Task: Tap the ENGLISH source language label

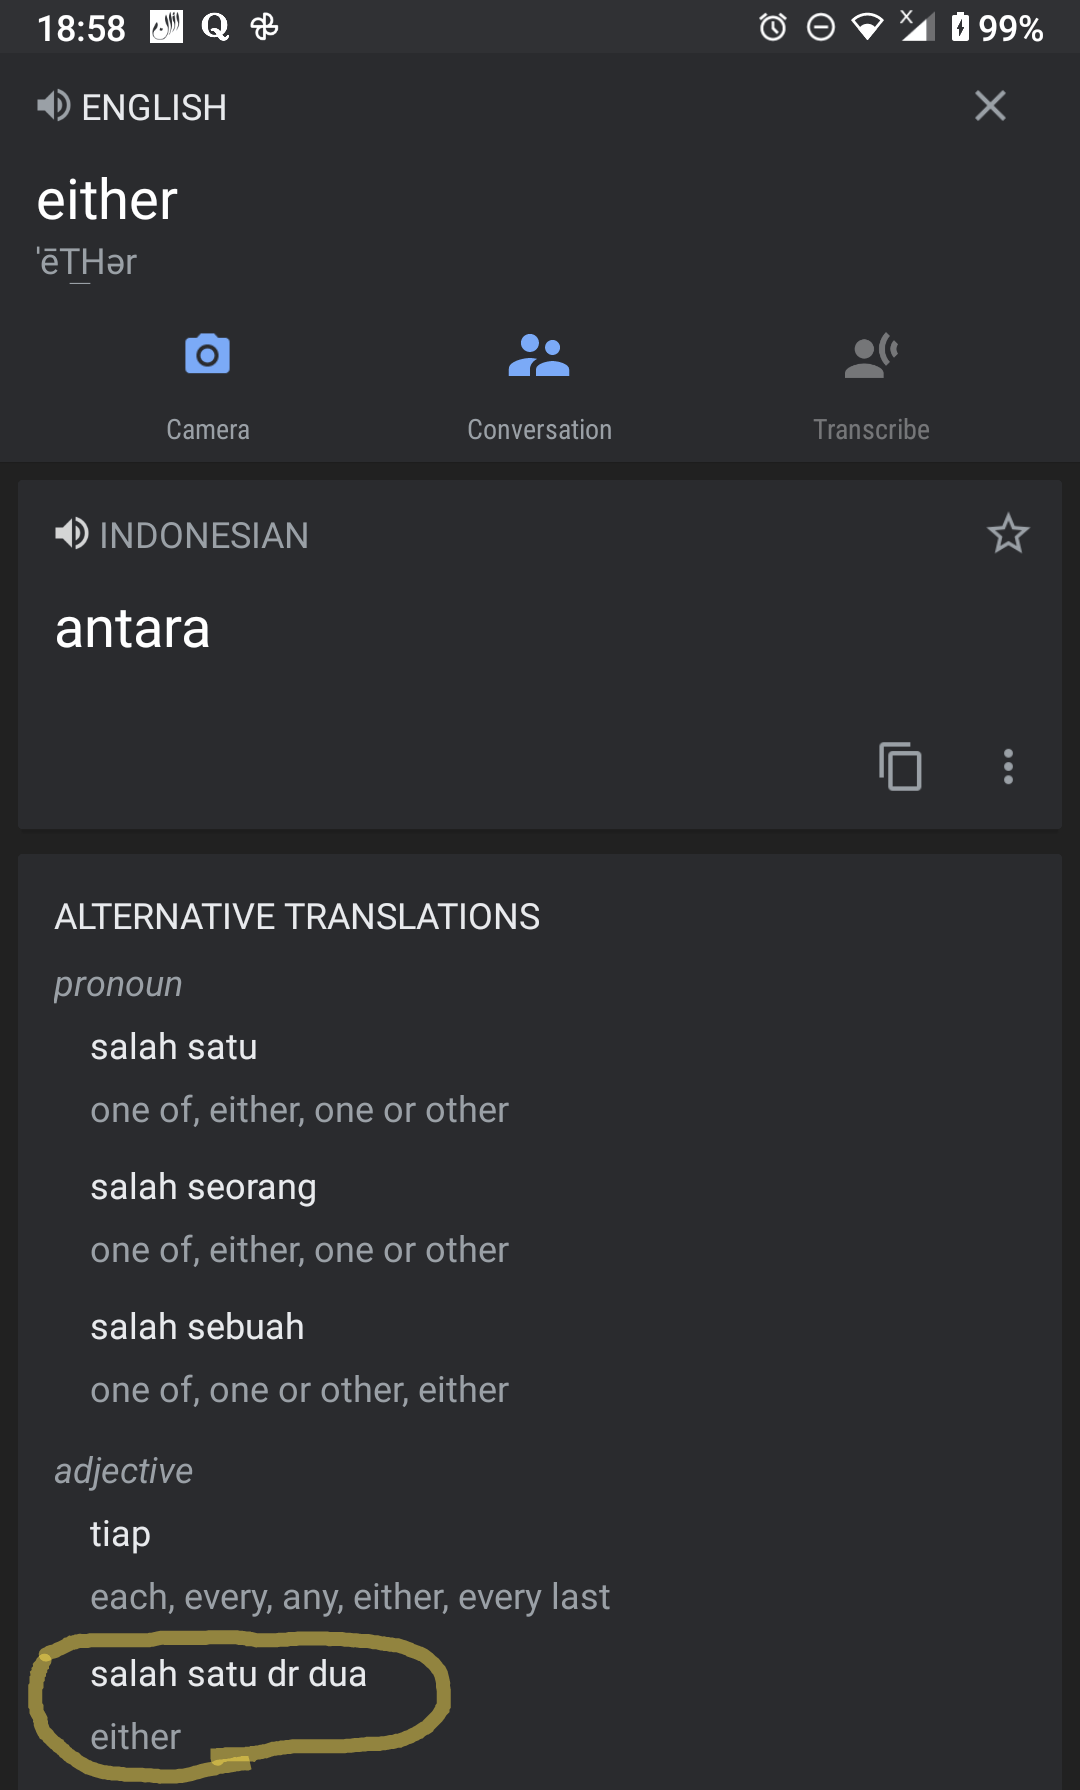Action: click(x=154, y=107)
